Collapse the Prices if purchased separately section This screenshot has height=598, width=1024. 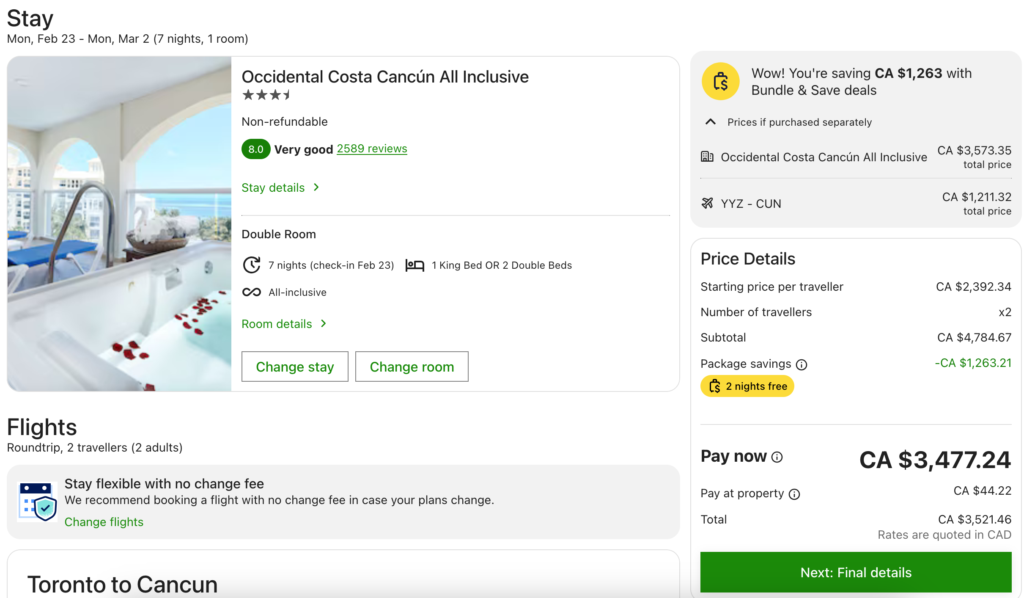point(709,121)
